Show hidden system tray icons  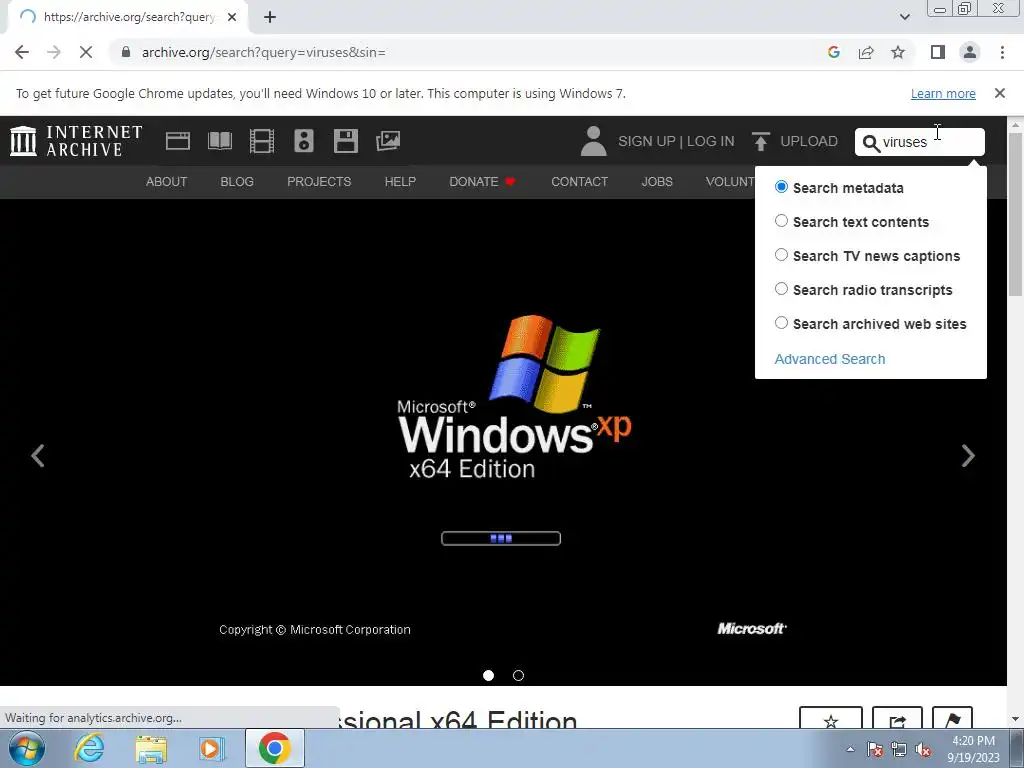pos(850,749)
